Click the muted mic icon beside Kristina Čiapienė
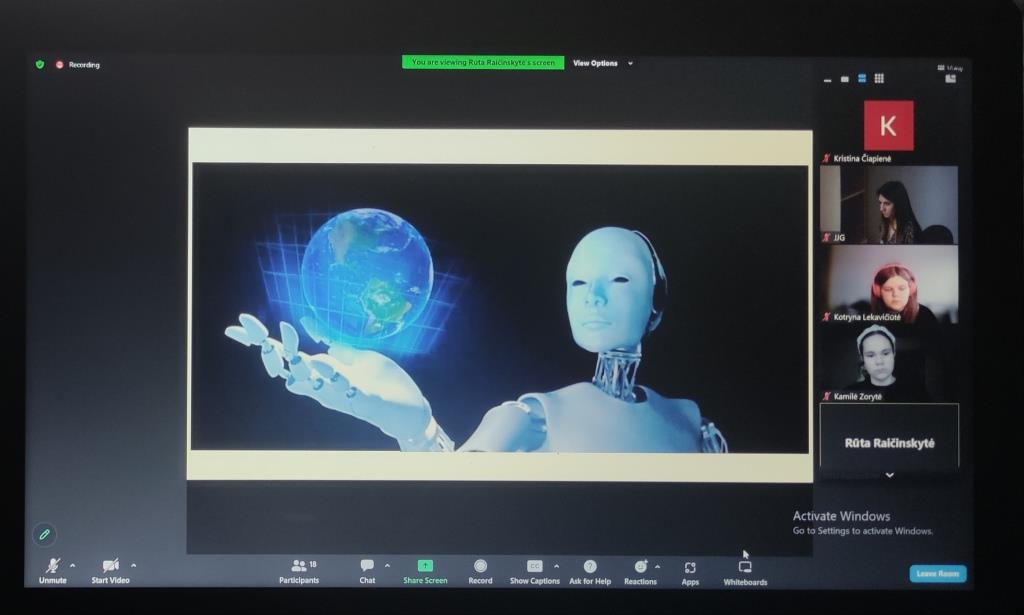Viewport: 1024px width, 615px height. (826, 159)
